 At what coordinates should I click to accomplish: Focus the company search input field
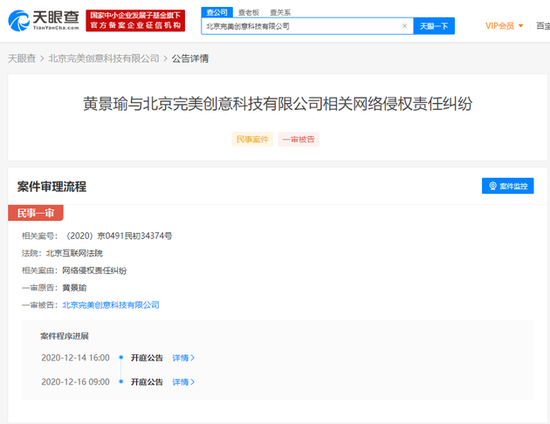pyautogui.click(x=302, y=26)
